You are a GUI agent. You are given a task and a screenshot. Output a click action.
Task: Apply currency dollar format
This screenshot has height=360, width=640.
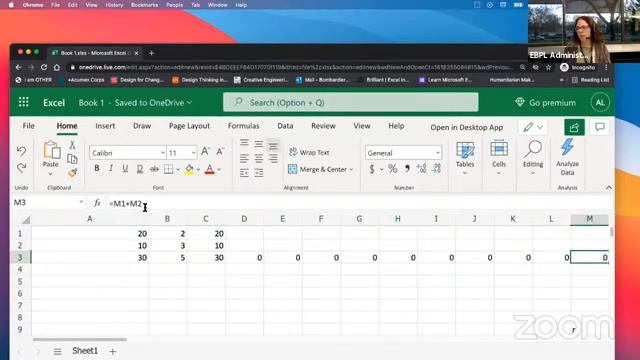point(372,169)
